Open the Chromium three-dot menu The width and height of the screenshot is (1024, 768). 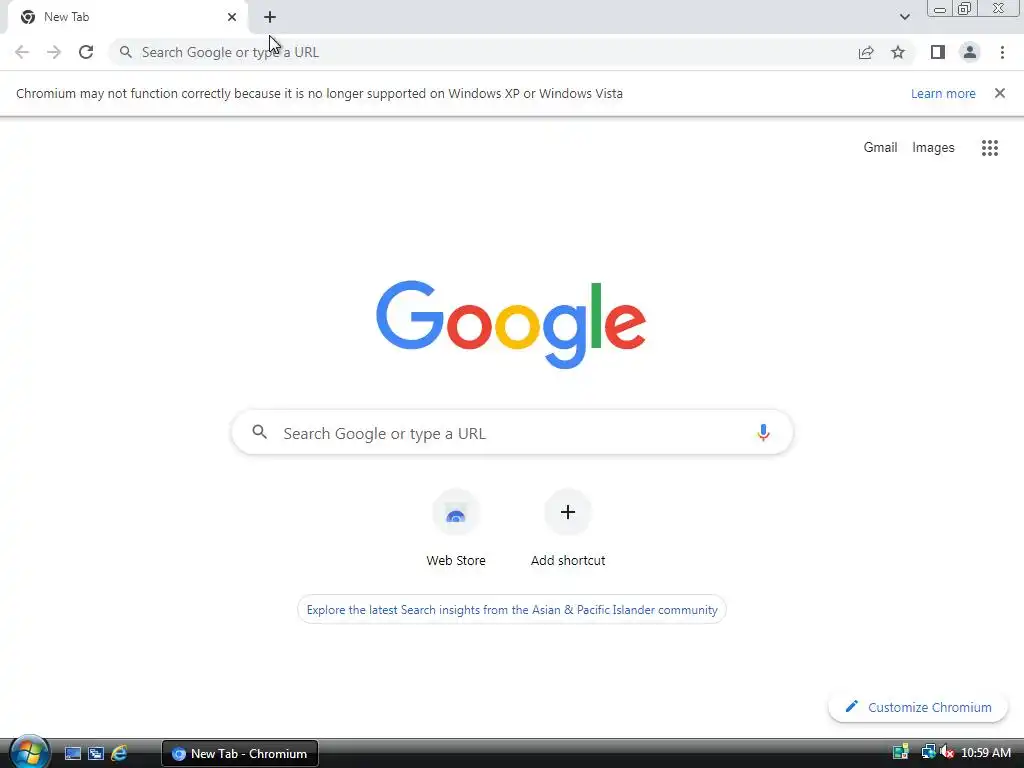(1002, 52)
